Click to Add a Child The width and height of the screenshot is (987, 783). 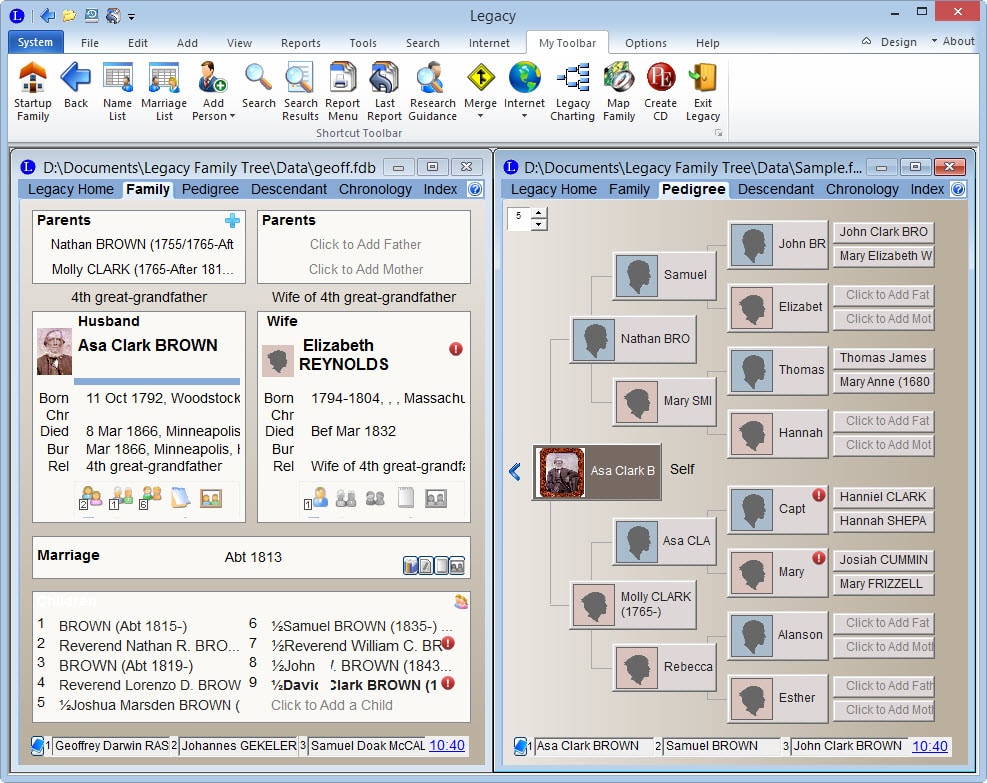[332, 705]
